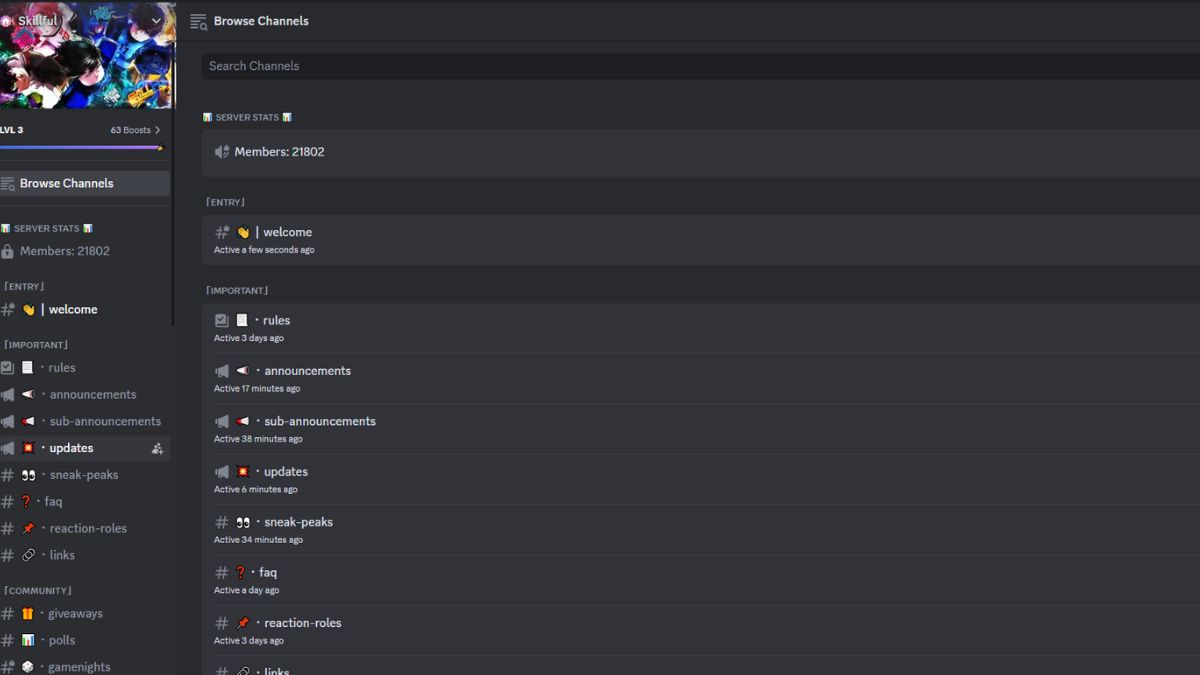Click the megaphone icon beside announcements in the sidebar
This screenshot has height=675, width=1200.
8,395
